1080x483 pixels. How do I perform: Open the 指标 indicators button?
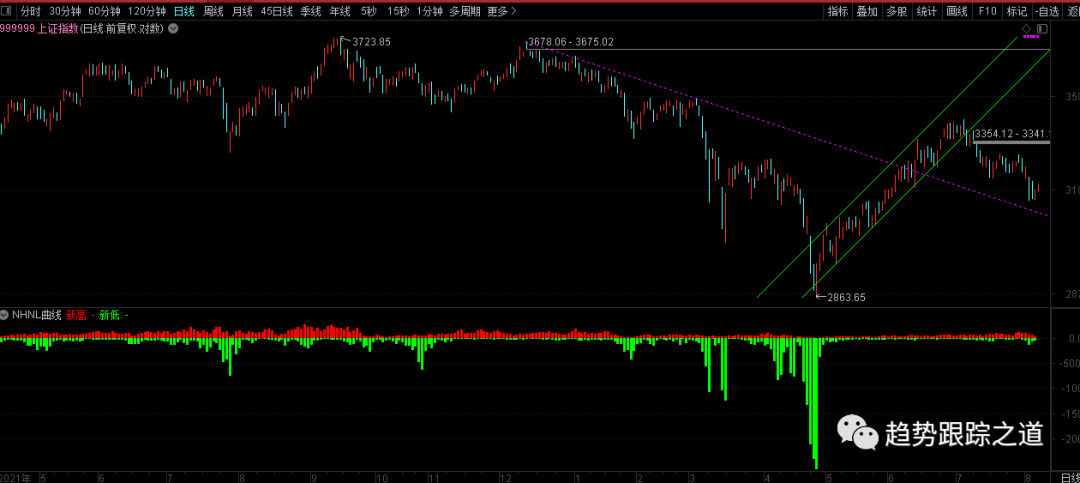pyautogui.click(x=838, y=11)
